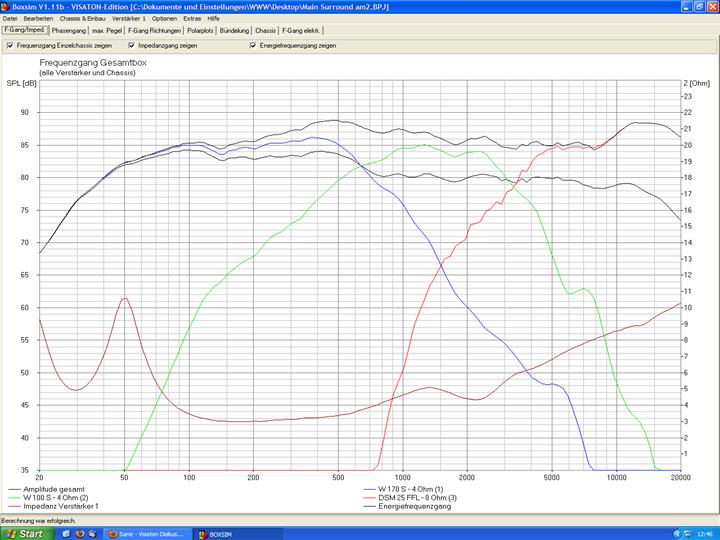The height and width of the screenshot is (540, 720).
Task: Disable Energiefrequenzgang zeigen checkbox
Action: tap(254, 45)
